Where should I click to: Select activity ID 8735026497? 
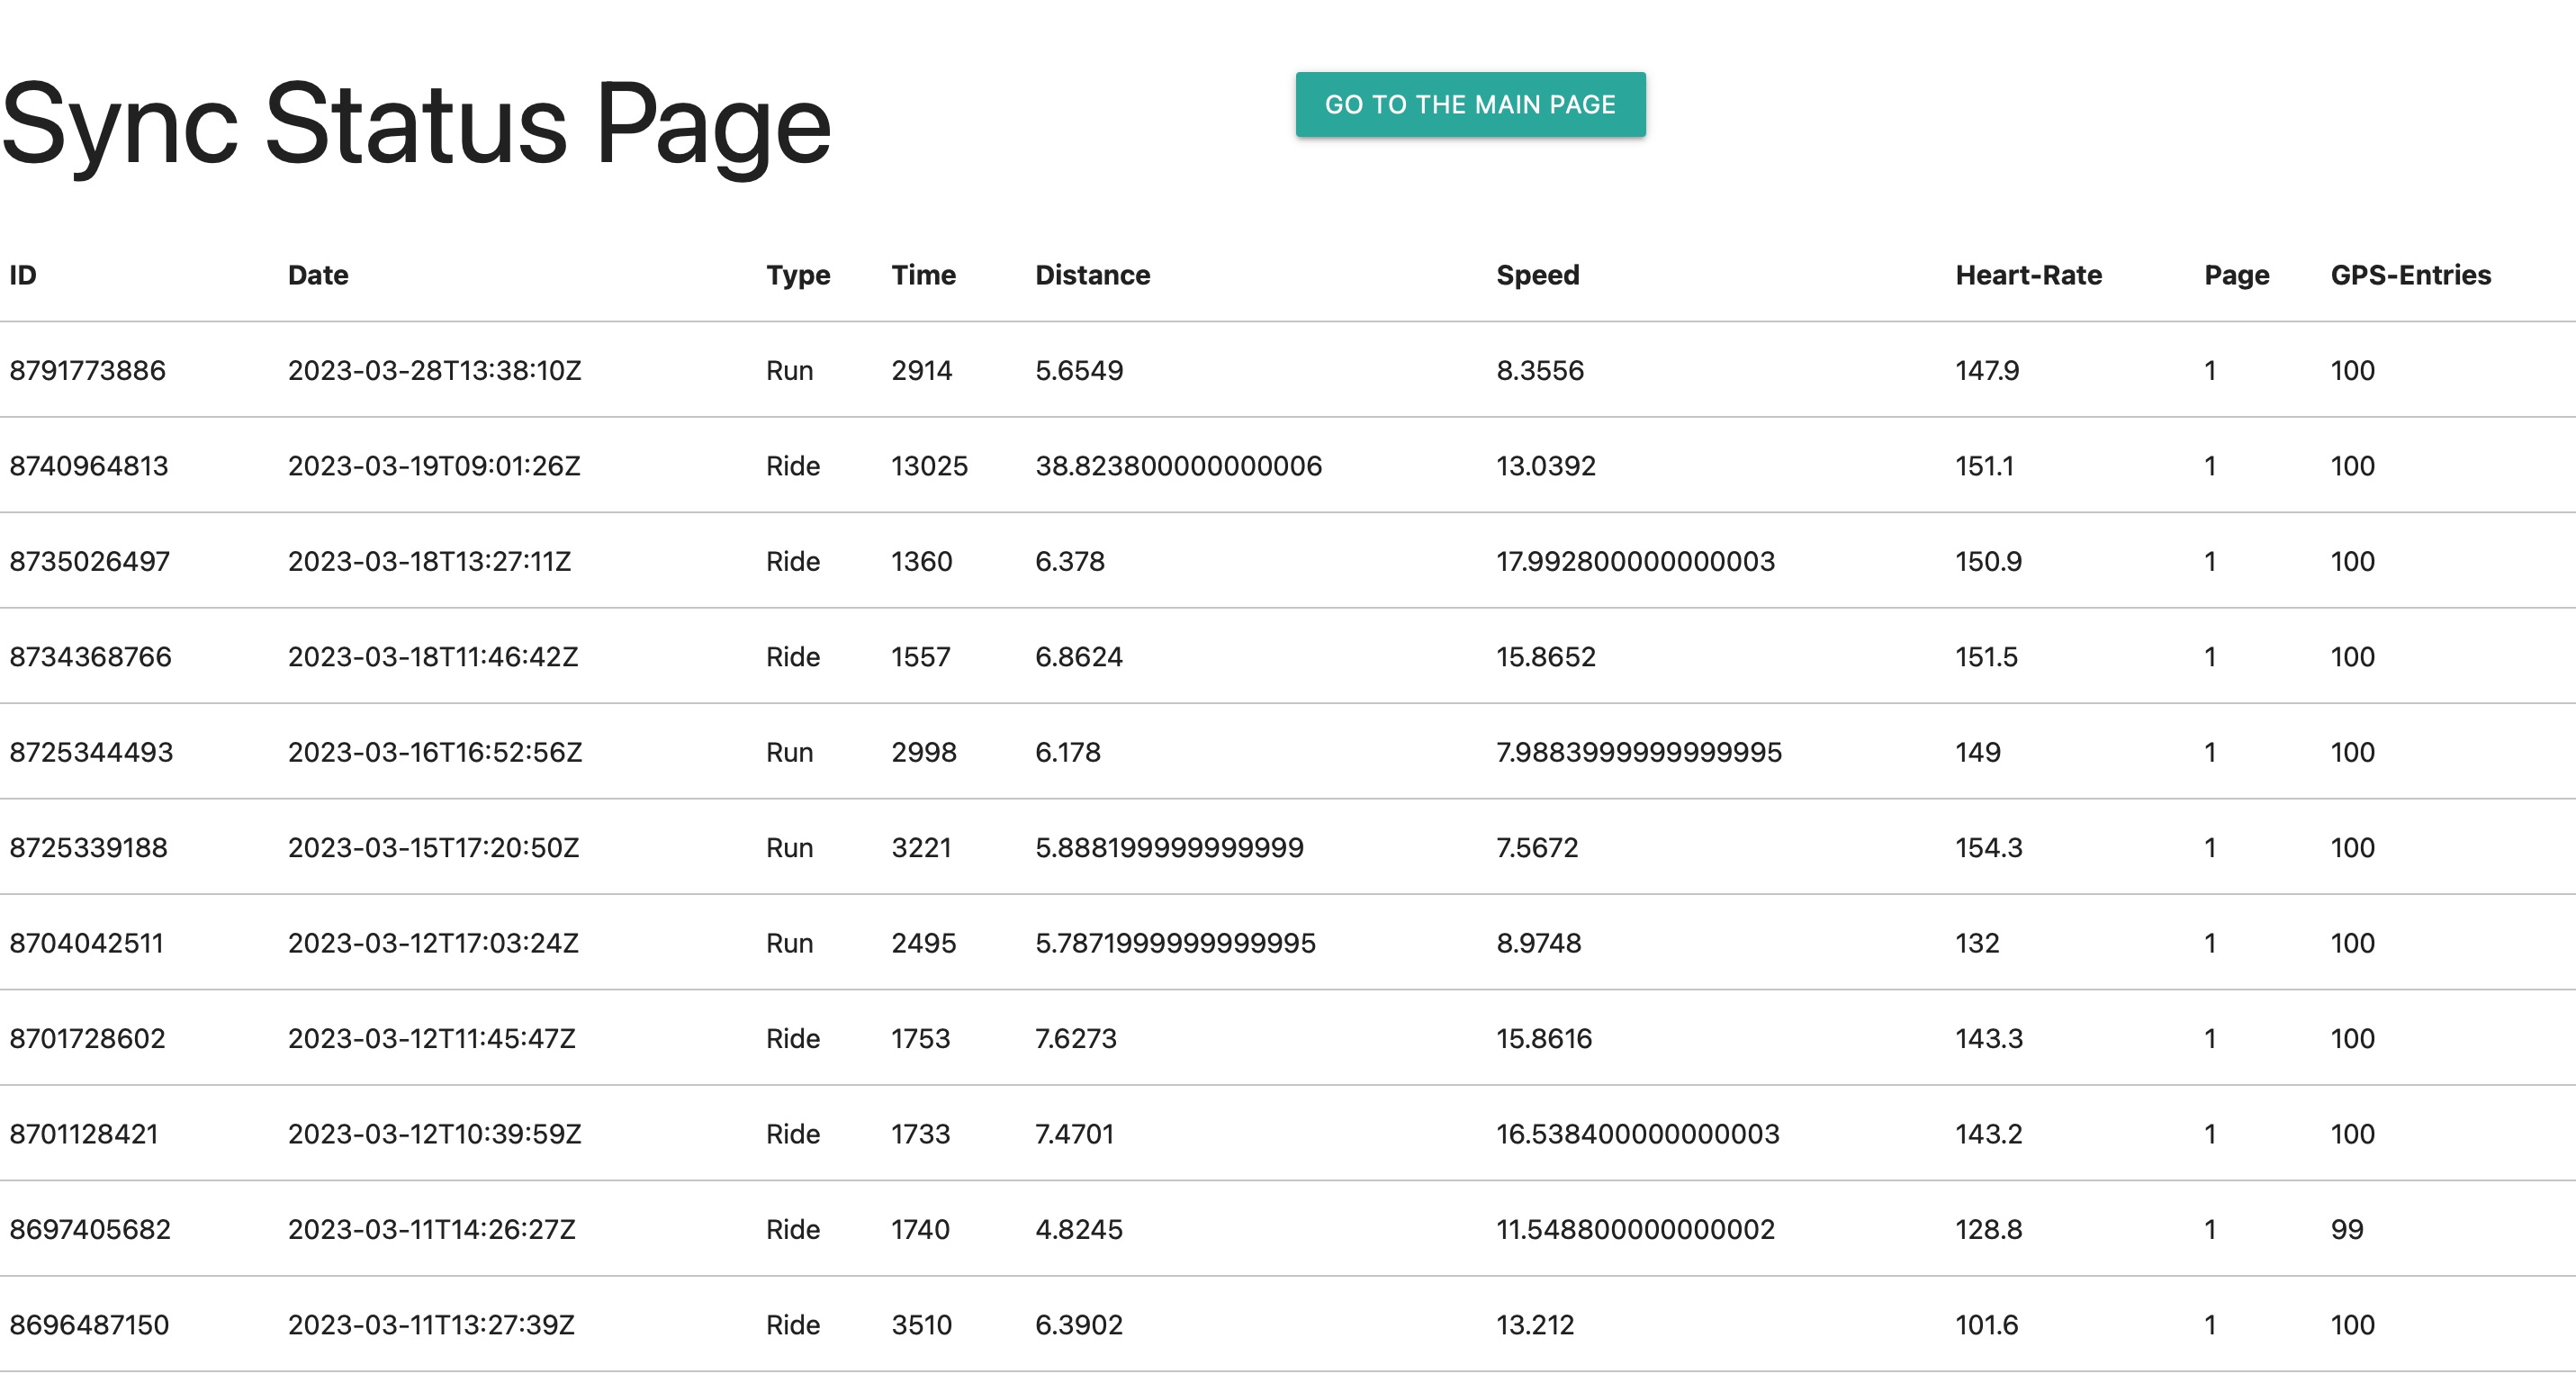(89, 561)
